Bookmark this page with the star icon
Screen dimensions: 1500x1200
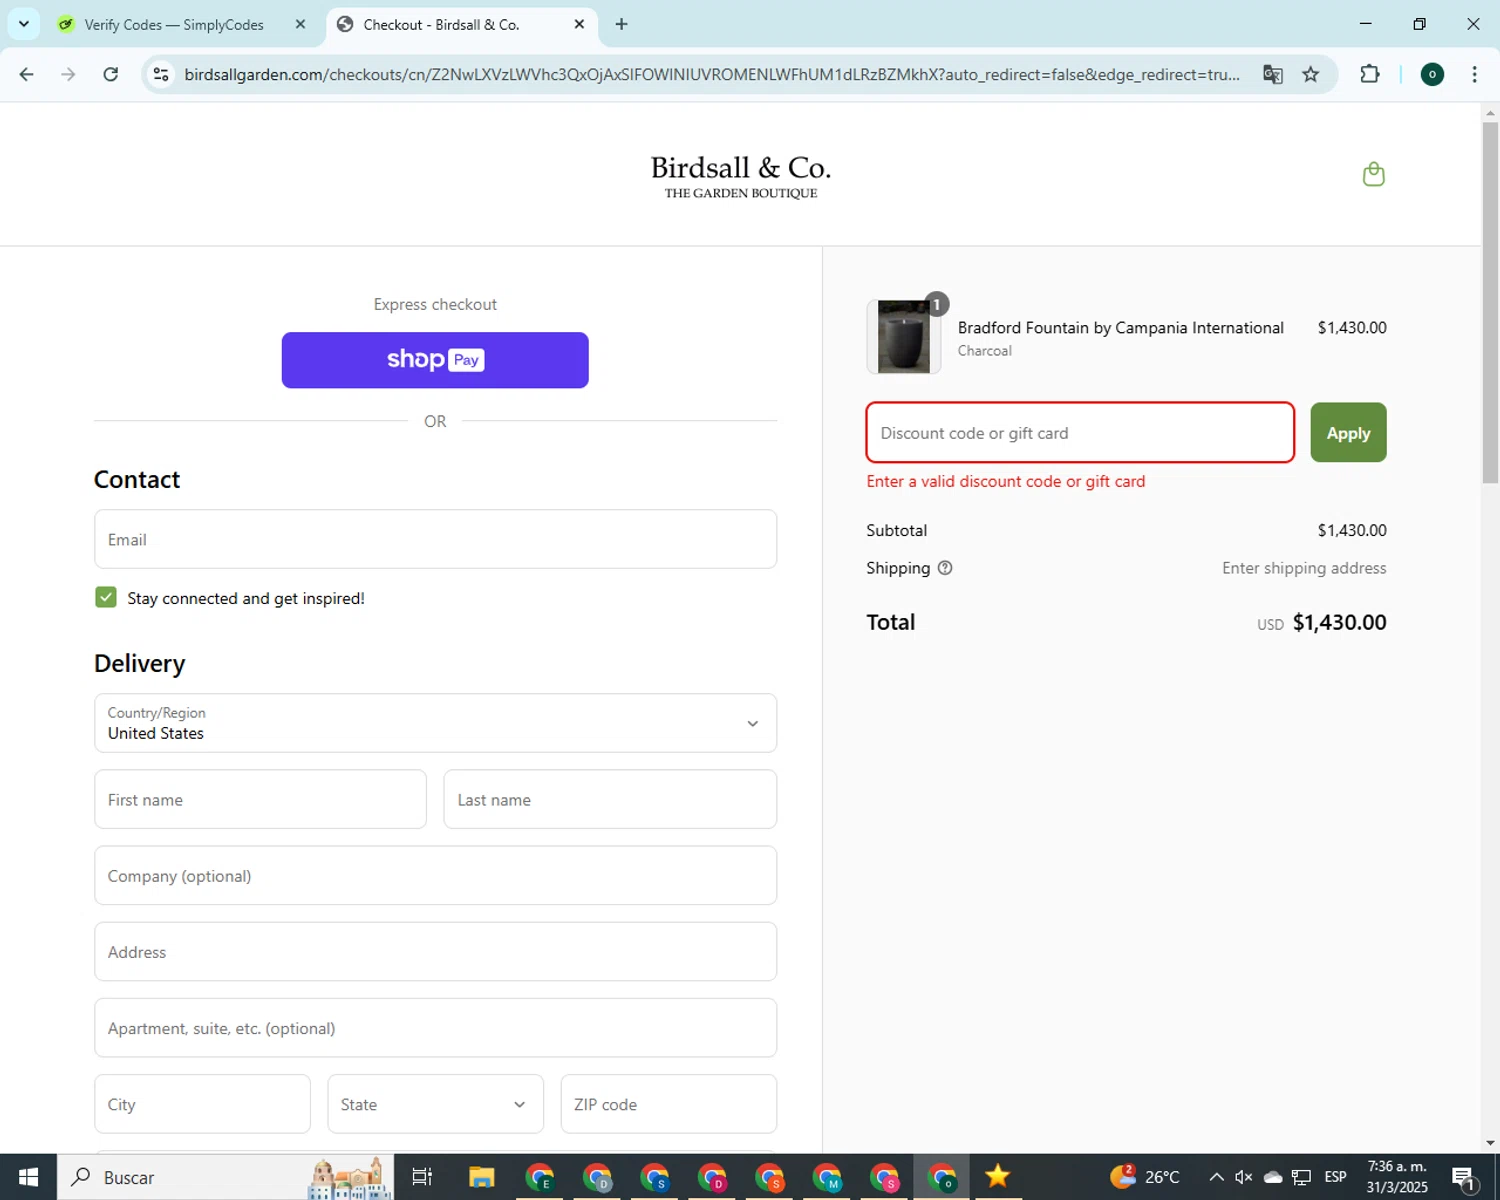(x=1311, y=74)
